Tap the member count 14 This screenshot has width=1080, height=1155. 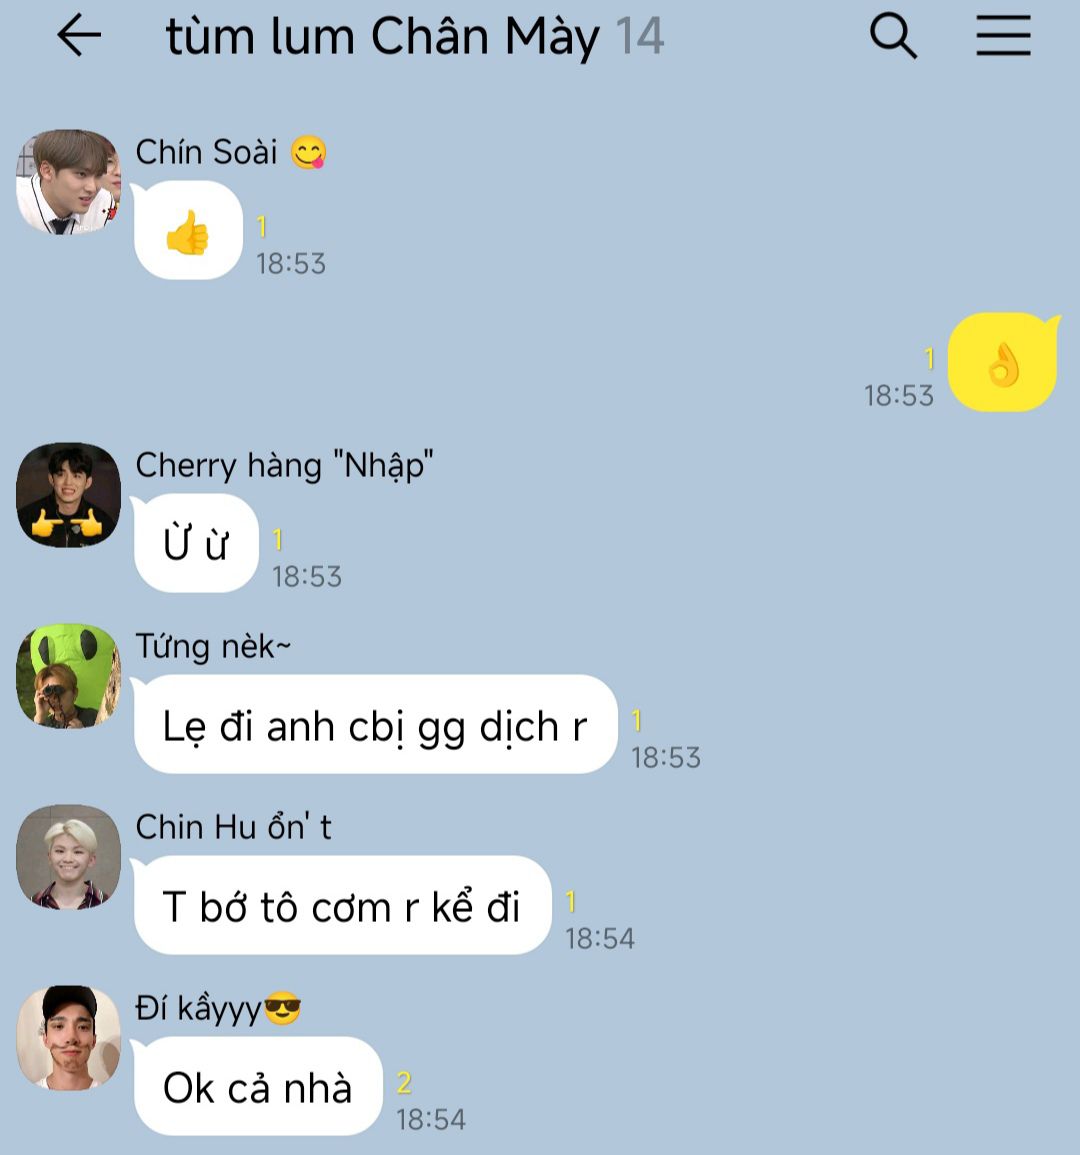(x=639, y=36)
